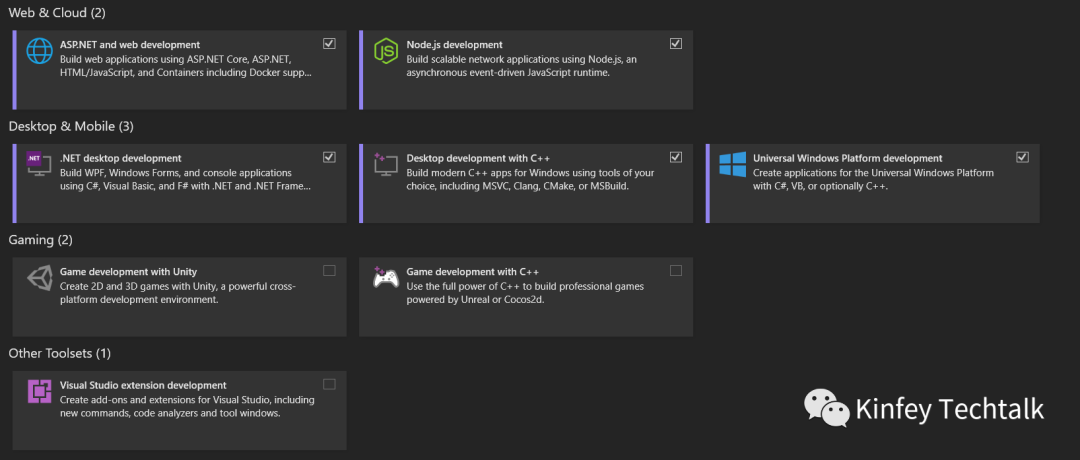Screen dimensions: 1080x460
Task: Check Game development with C++ checkbox
Action: pyautogui.click(x=676, y=271)
